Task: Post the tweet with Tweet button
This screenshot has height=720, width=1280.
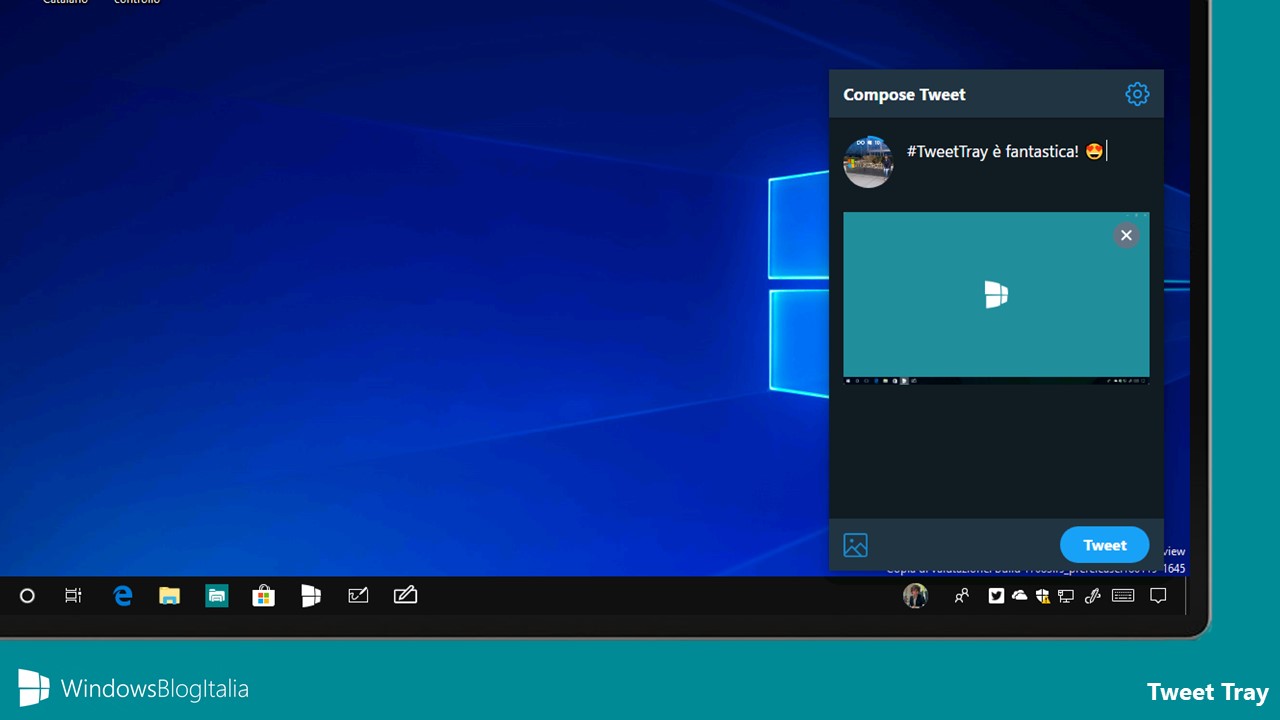Action: tap(1104, 545)
